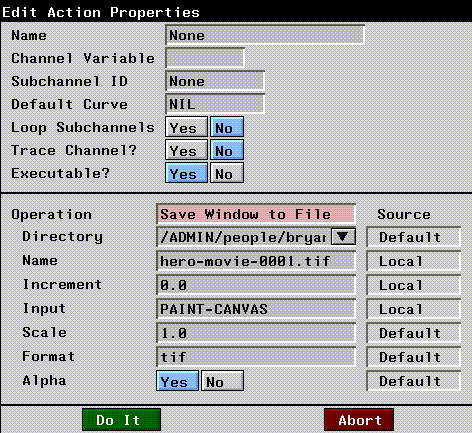The image size is (472, 433).
Task: Set Loop Subchannels to Yes
Action: tap(186, 127)
